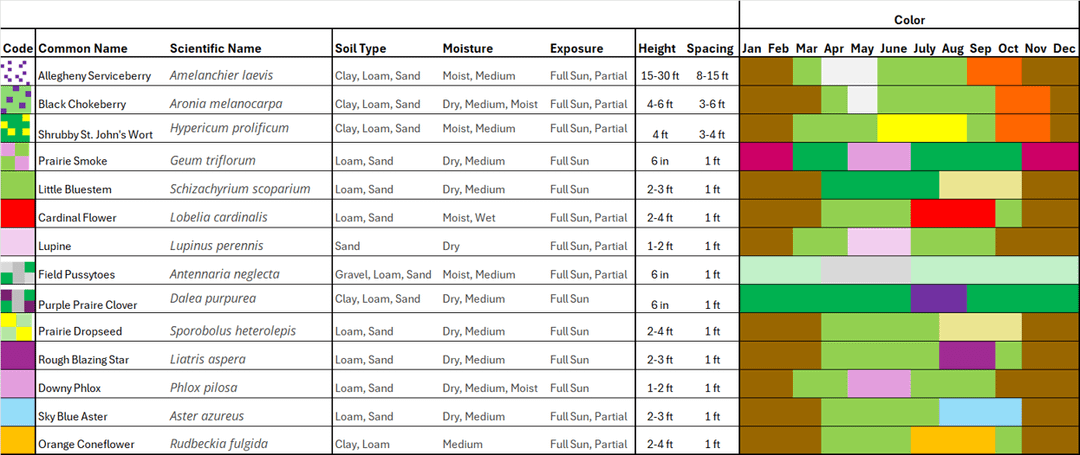
Task: Select the "Amelanchier laevis" scientific name cell
Action: coord(220,75)
